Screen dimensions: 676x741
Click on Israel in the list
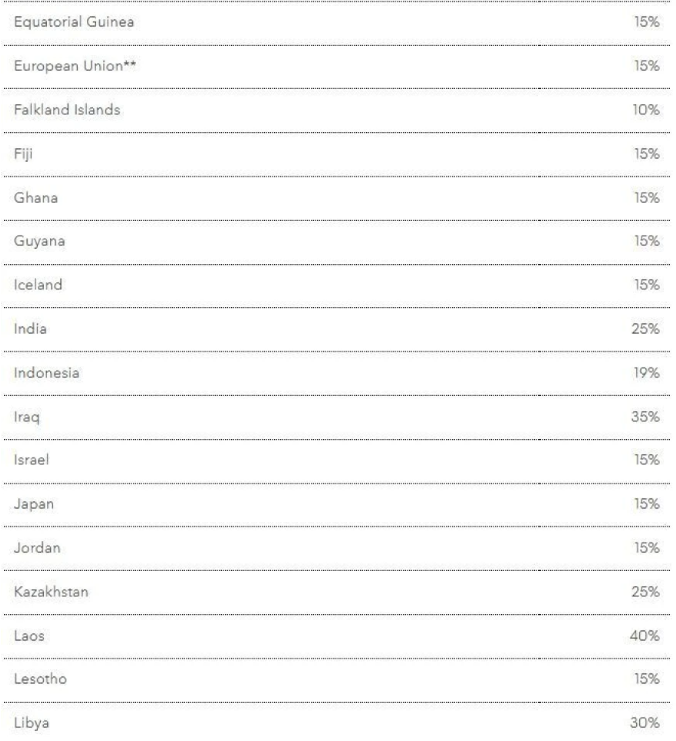point(30,460)
